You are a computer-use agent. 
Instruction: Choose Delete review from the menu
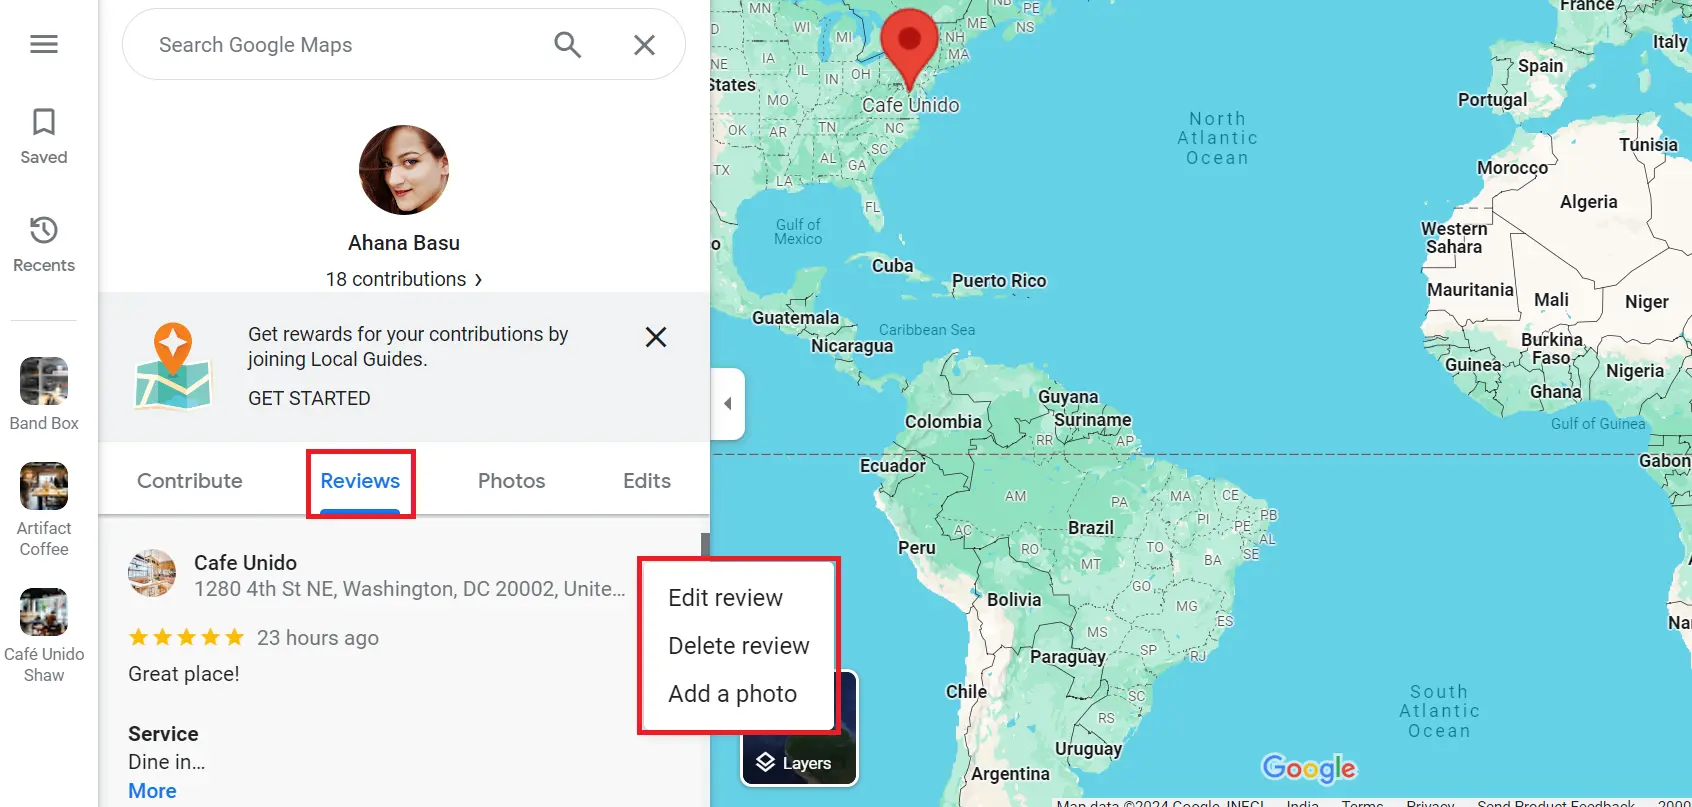[739, 646]
